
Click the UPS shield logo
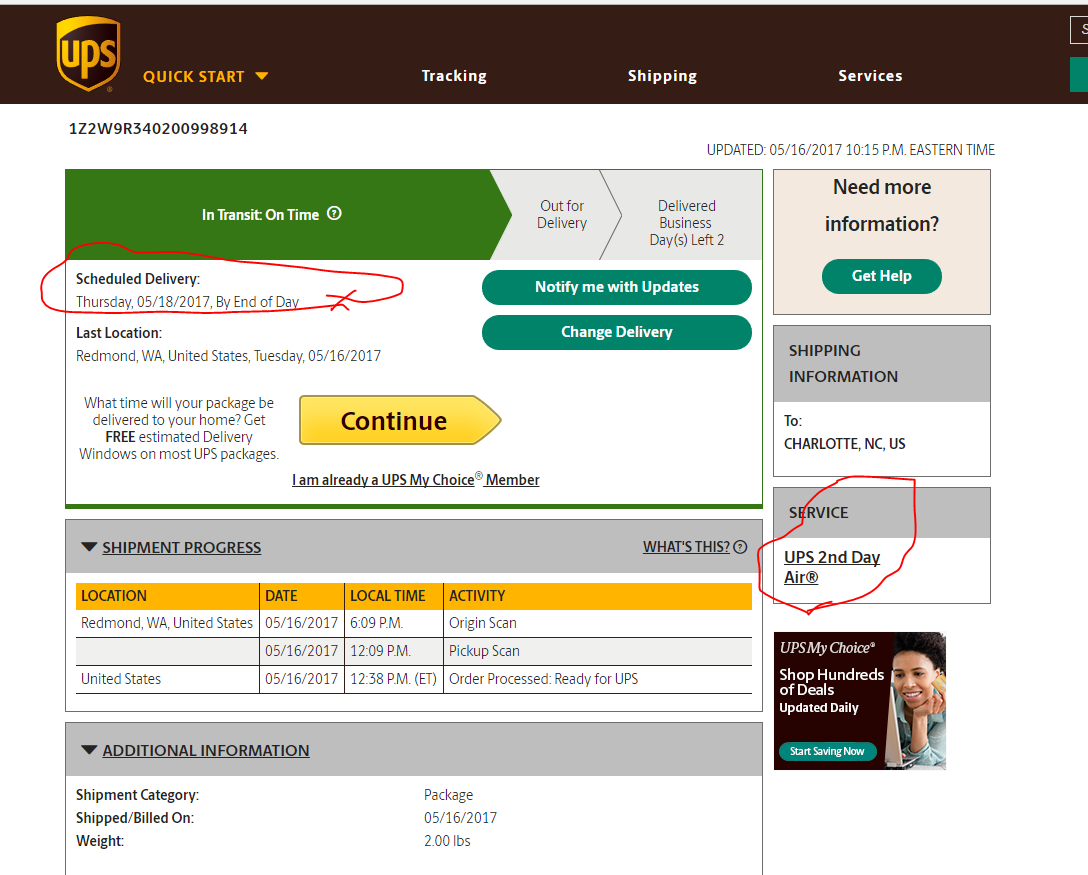(x=88, y=54)
